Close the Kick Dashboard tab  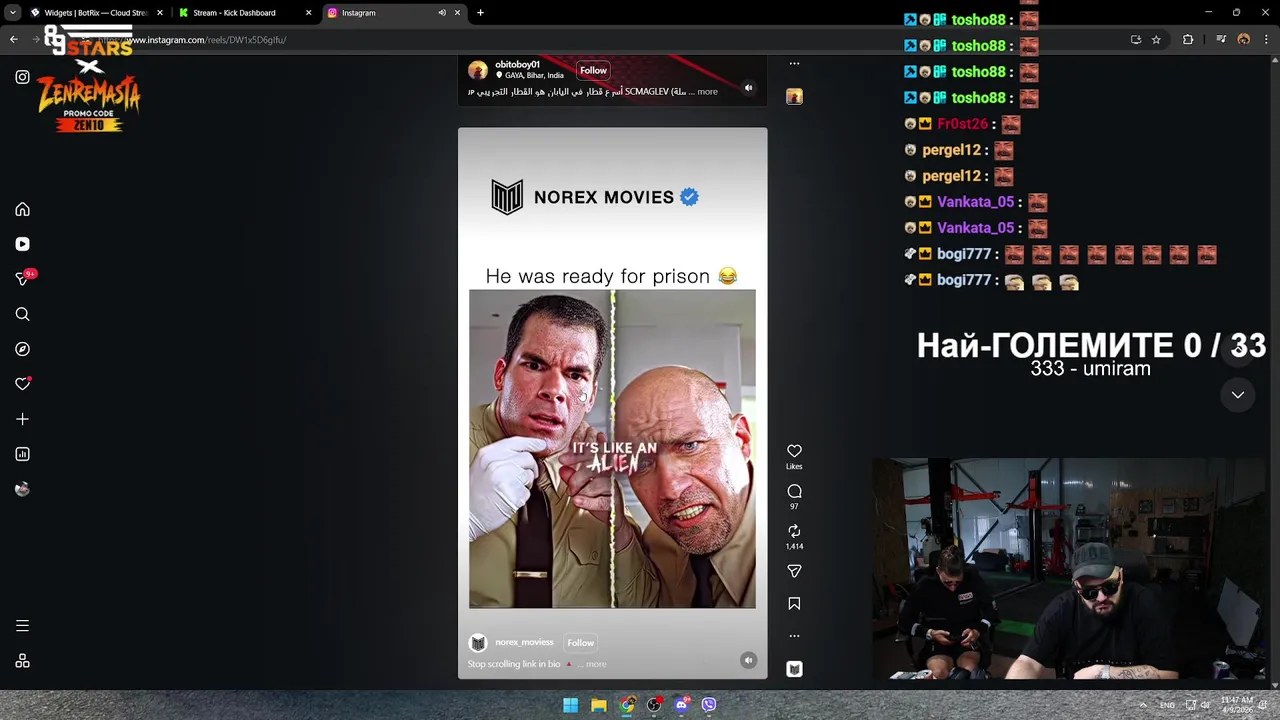coord(308,13)
